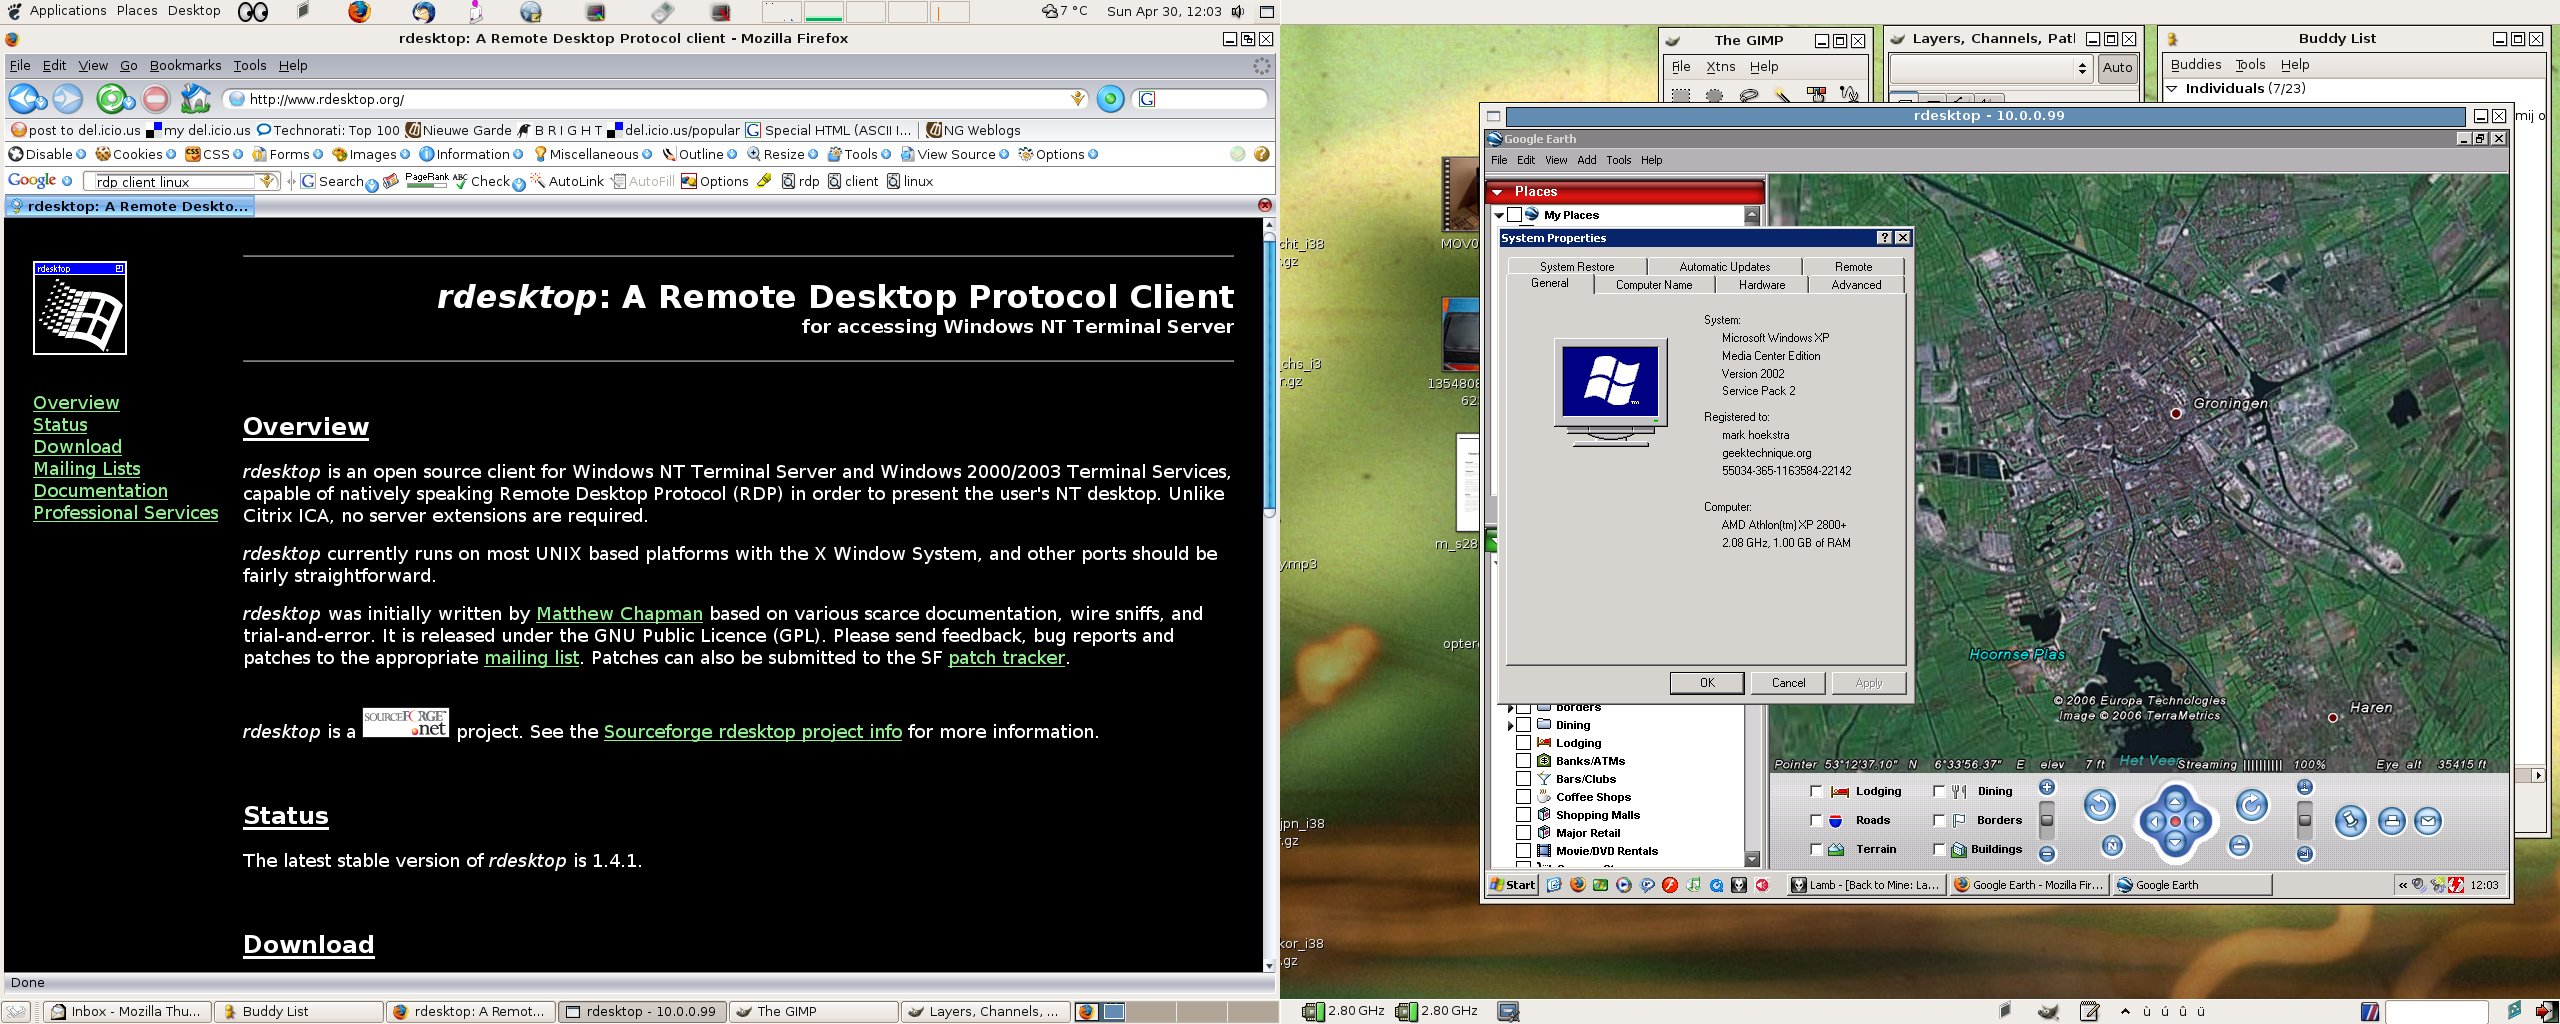The height and width of the screenshot is (1024, 2560).
Task: Click the PageRank indicator in Google toolbar
Action: tap(426, 180)
